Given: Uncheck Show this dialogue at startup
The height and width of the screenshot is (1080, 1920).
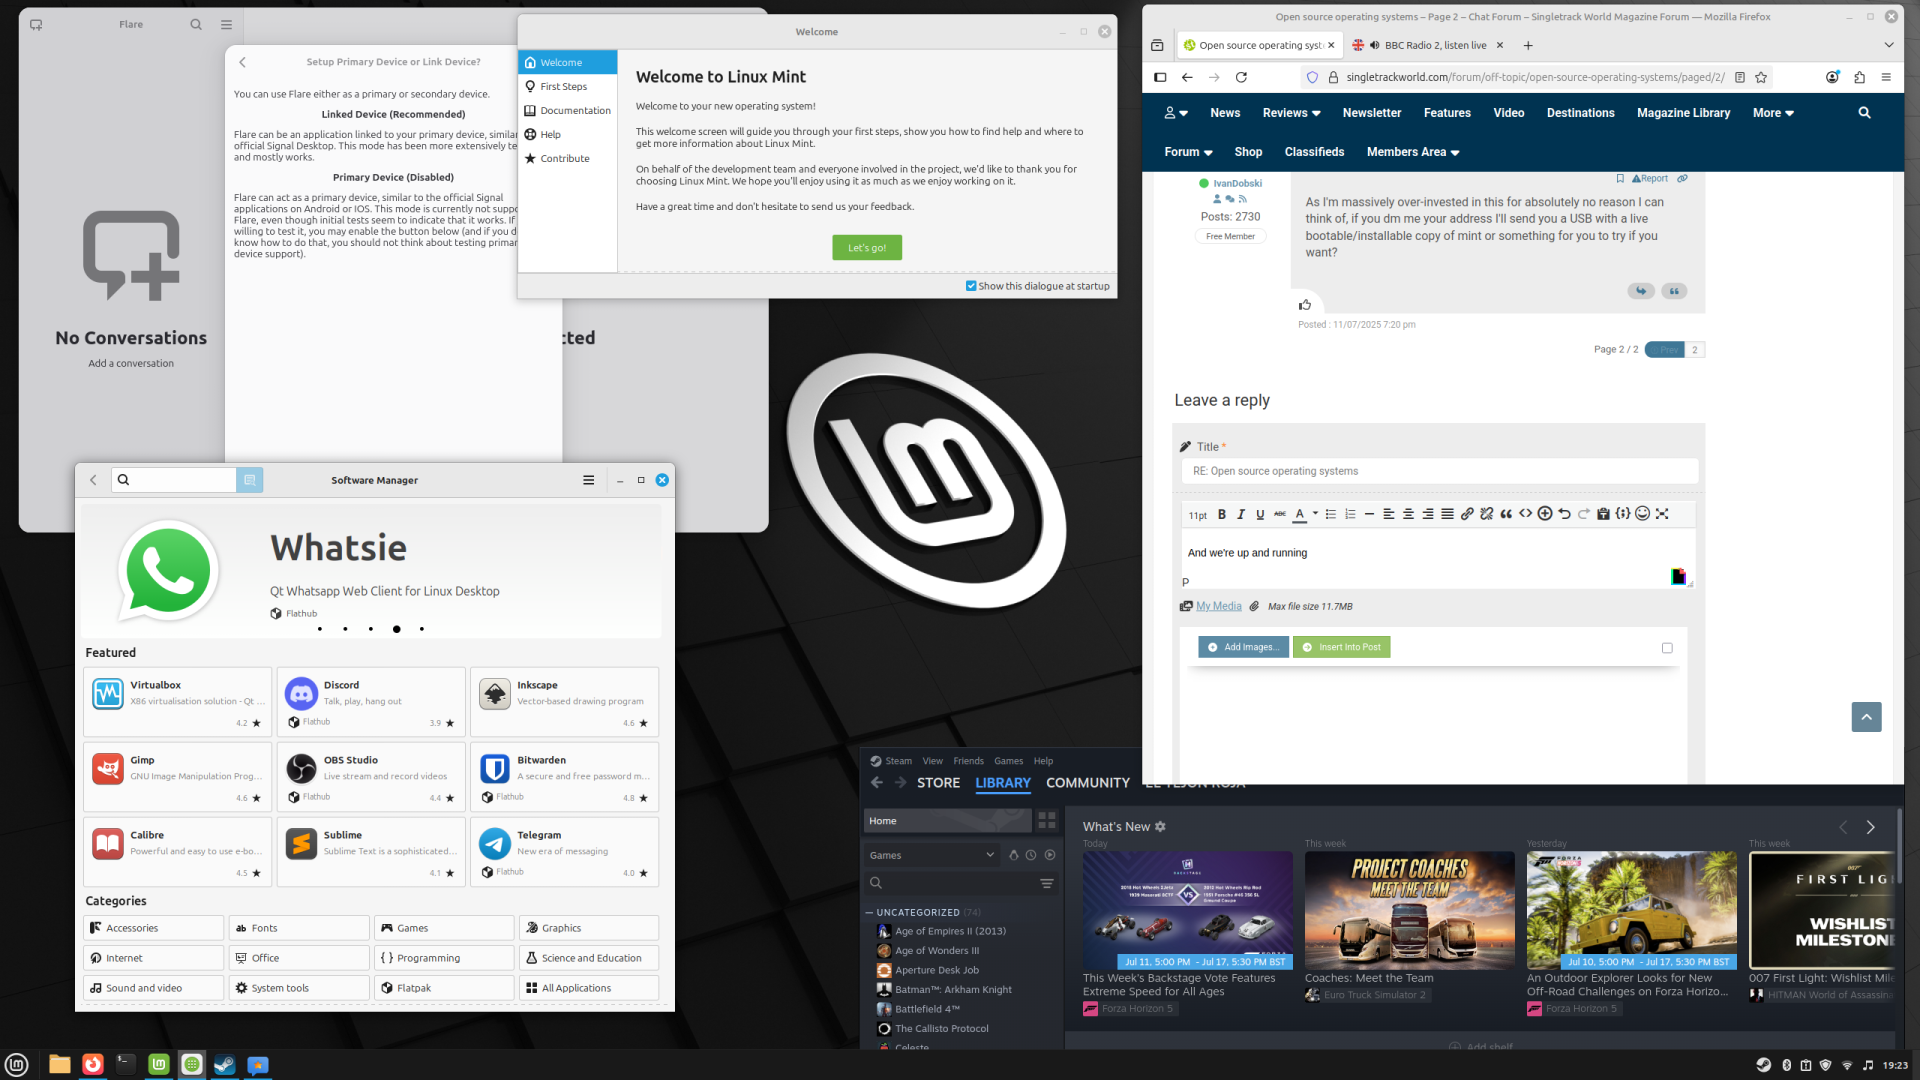Looking at the screenshot, I should [x=971, y=286].
